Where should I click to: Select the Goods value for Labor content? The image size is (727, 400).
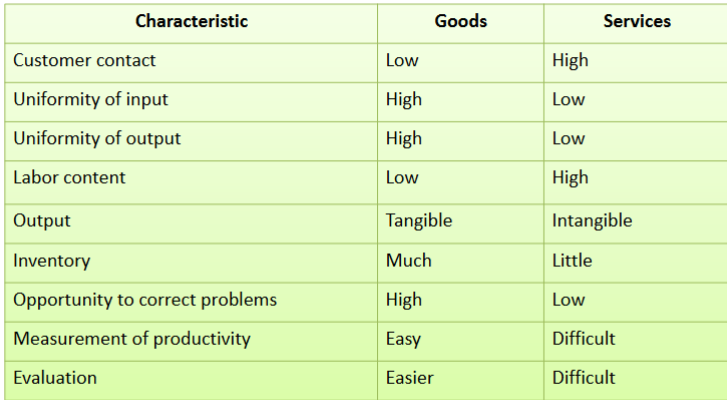(402, 178)
